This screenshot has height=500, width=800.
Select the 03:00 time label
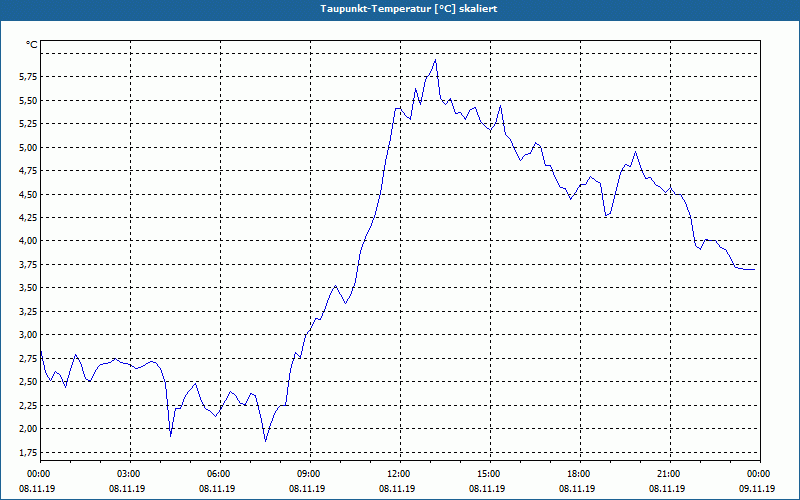(131, 473)
